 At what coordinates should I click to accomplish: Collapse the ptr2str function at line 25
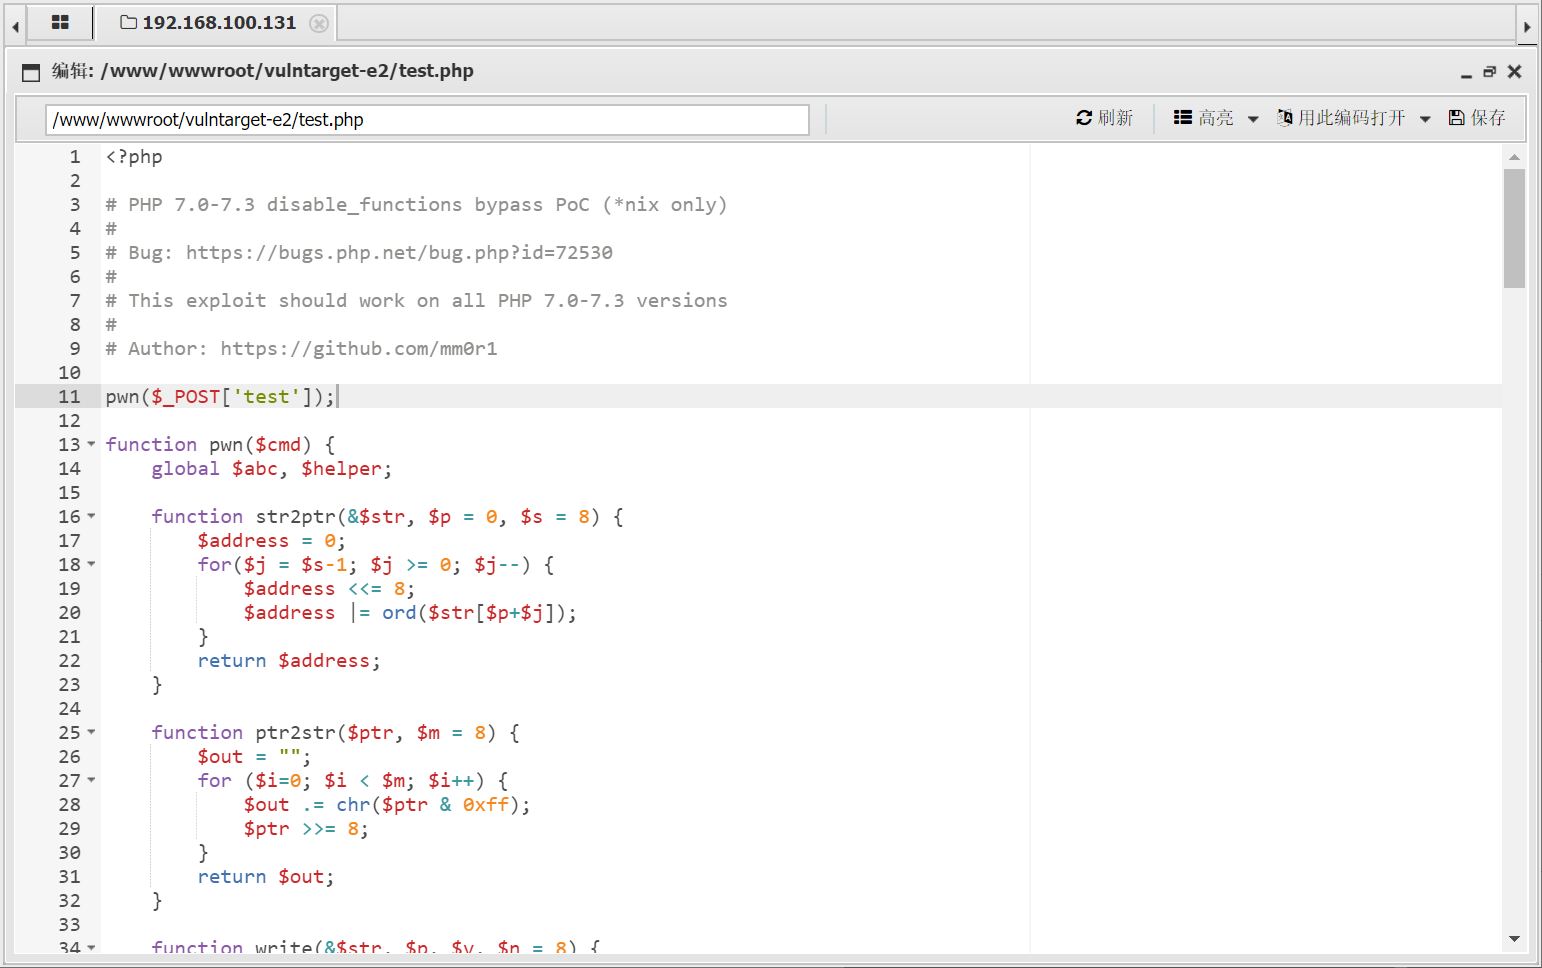(x=91, y=732)
